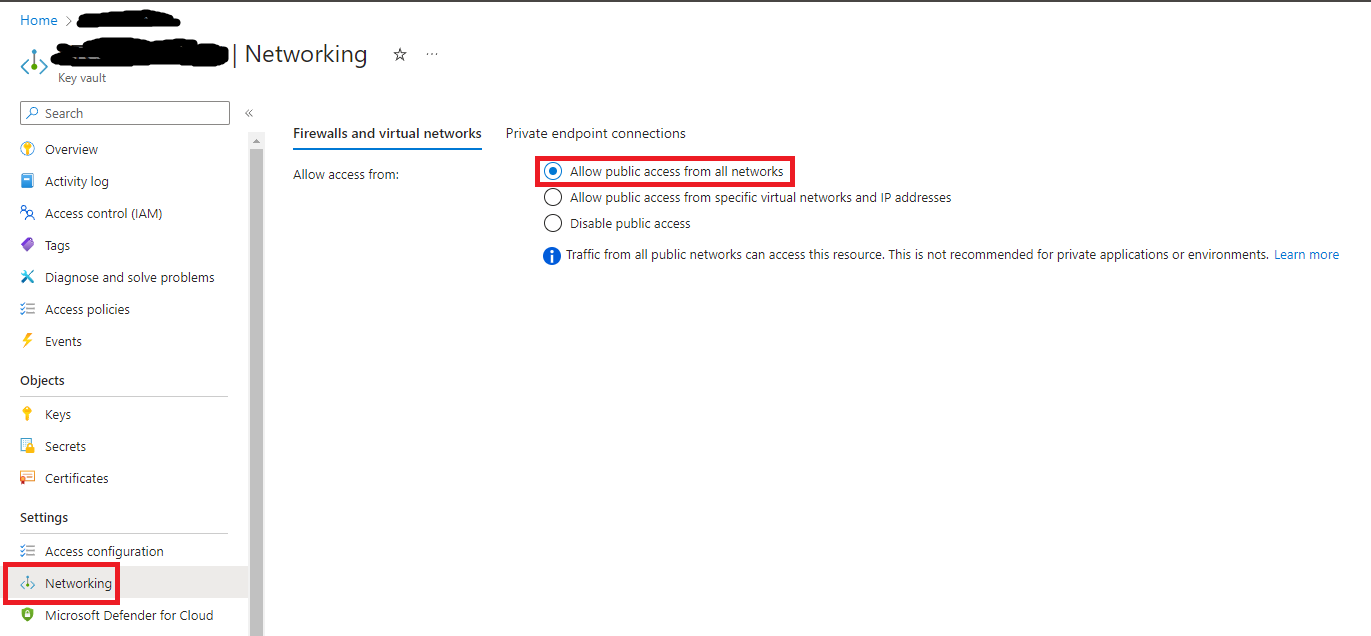Open the Certificates section
Screen dimensions: 1371x636
tap(76, 477)
